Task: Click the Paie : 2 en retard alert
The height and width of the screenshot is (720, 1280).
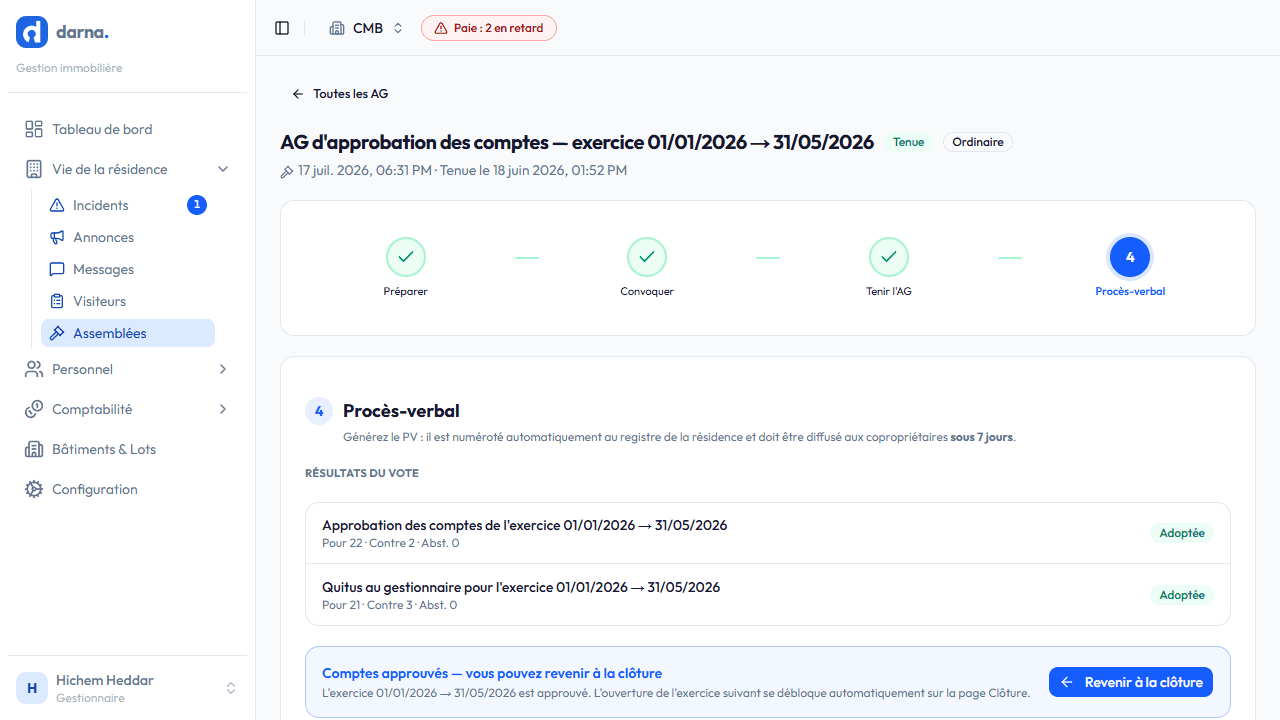Action: (489, 28)
